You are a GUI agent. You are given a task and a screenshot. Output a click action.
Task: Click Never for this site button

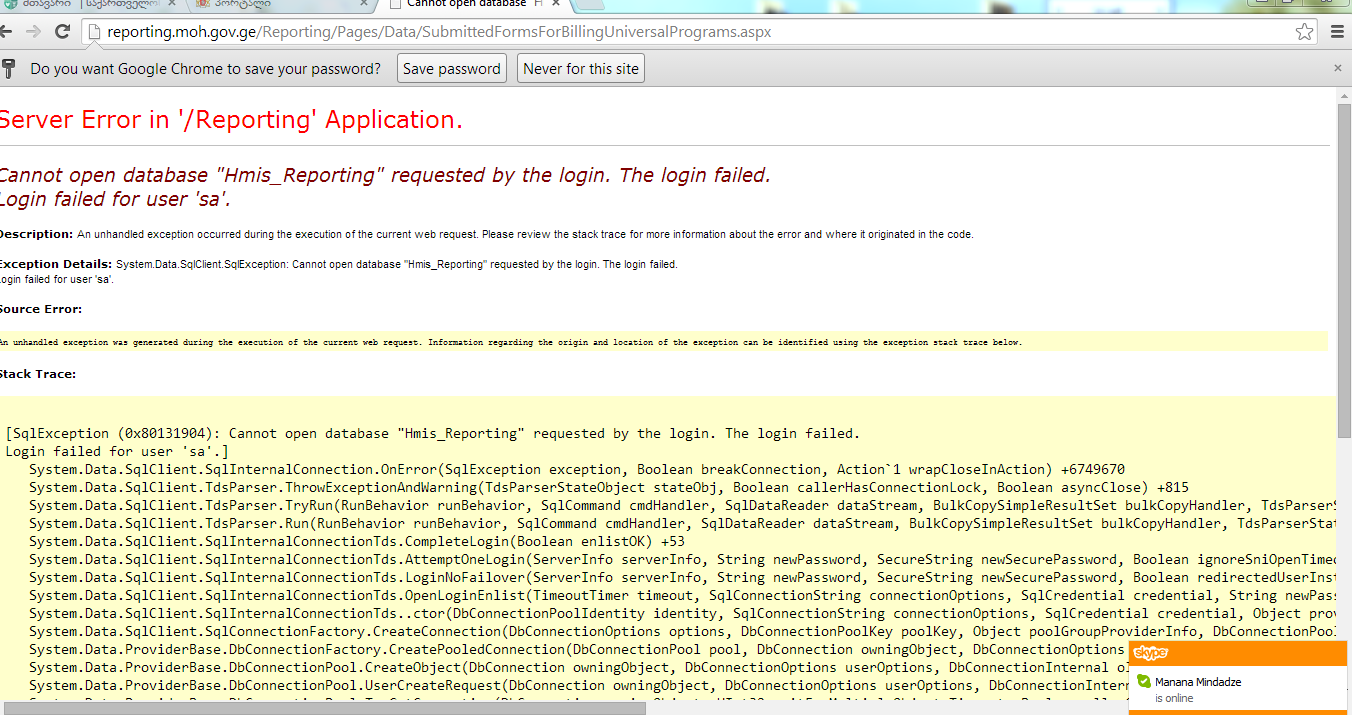[x=580, y=69]
